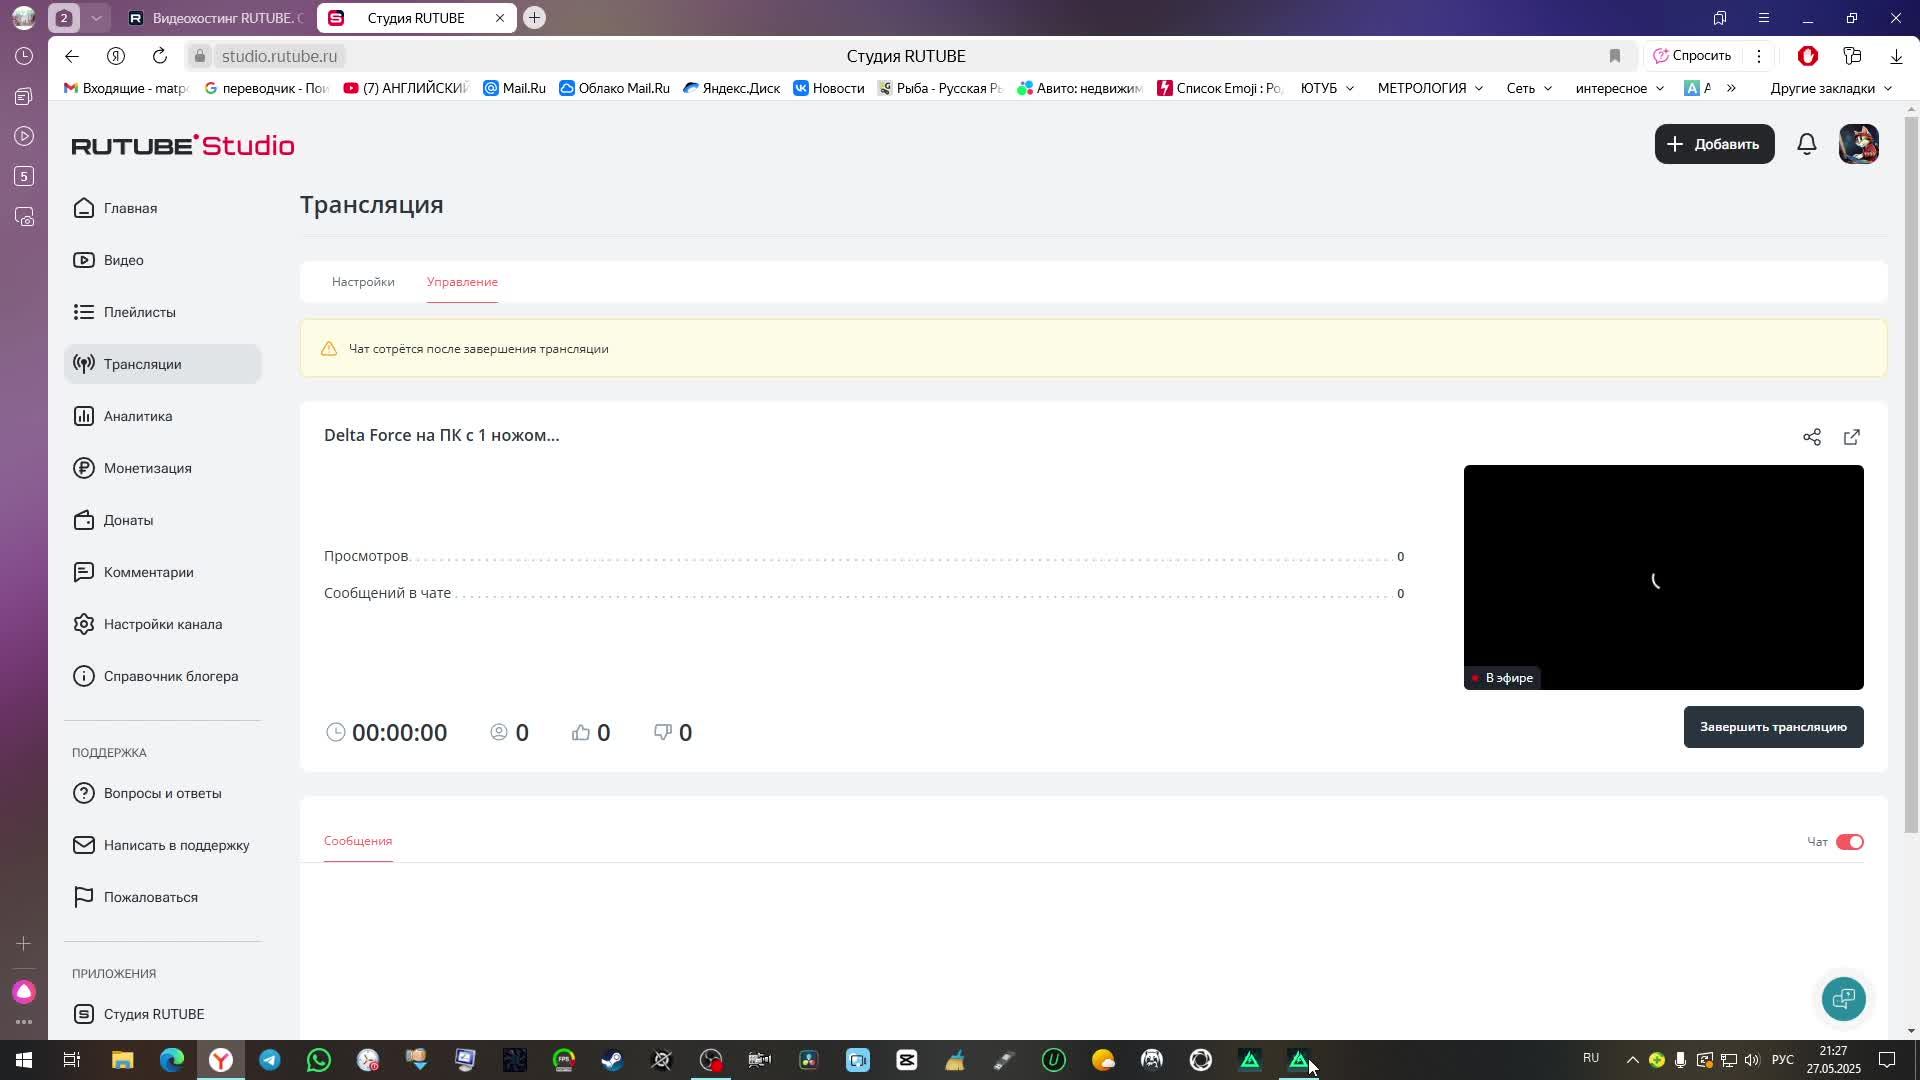Show more bookmarks chevron
1920x1080 pixels.
[x=1731, y=88]
